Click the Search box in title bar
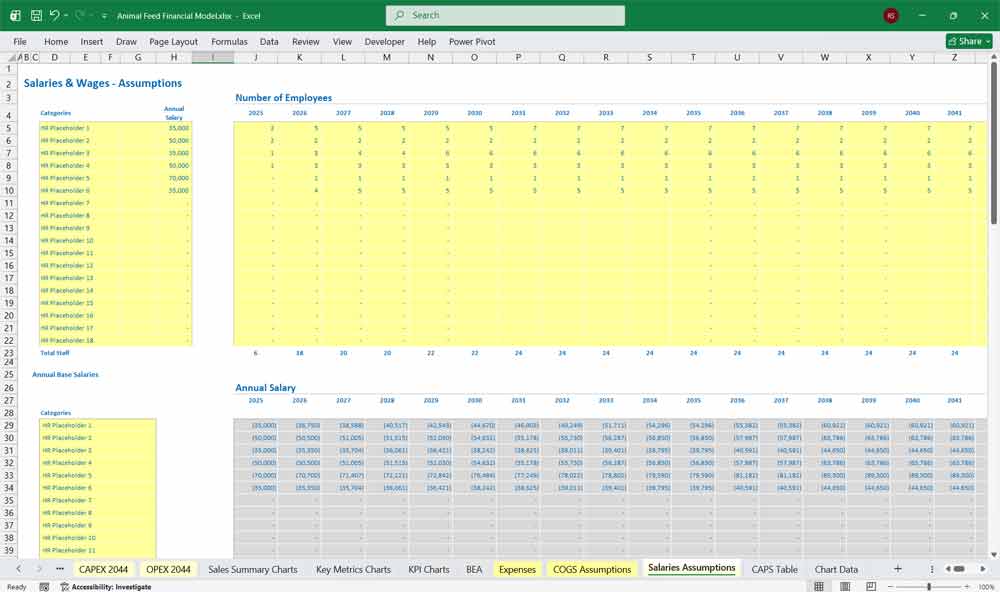Screen dimensions: 1000x592 505,15
